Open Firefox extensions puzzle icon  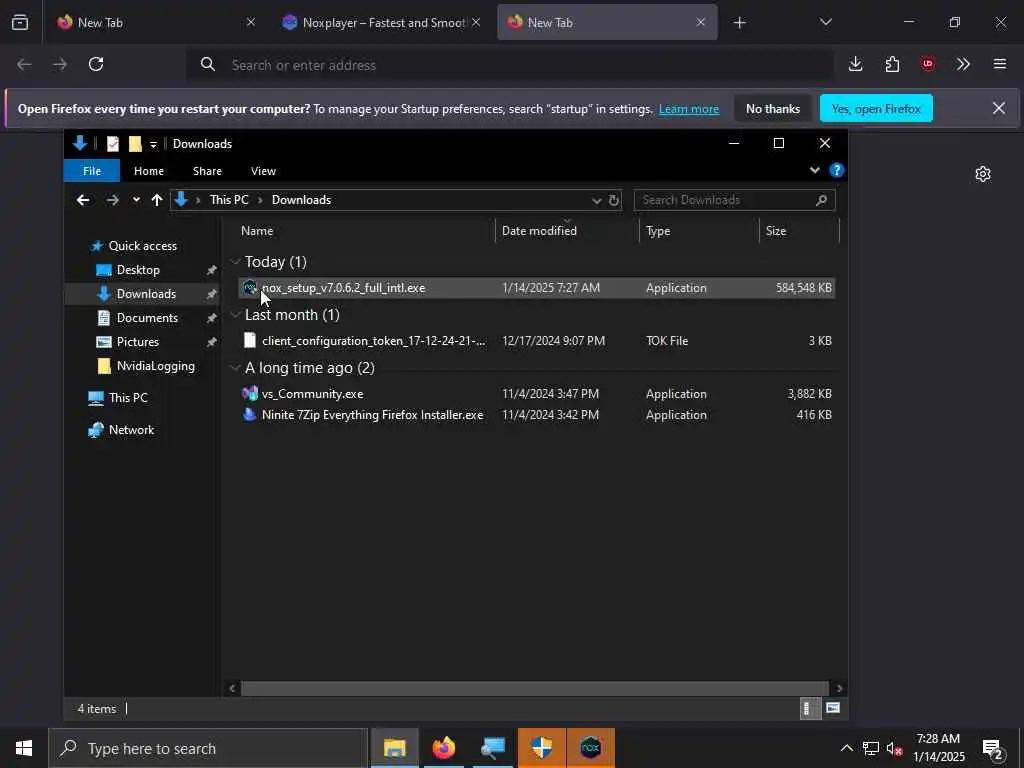[x=892, y=64]
